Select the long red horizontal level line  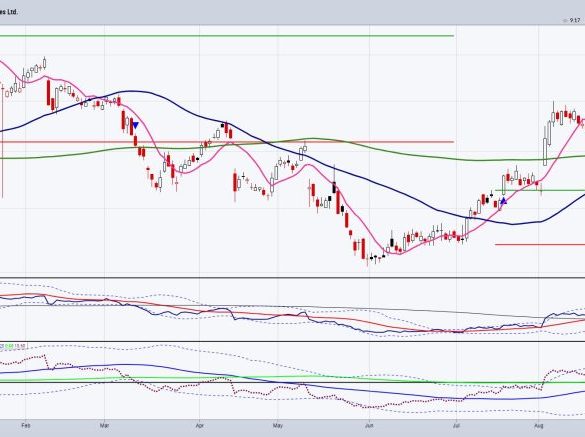click(x=227, y=142)
